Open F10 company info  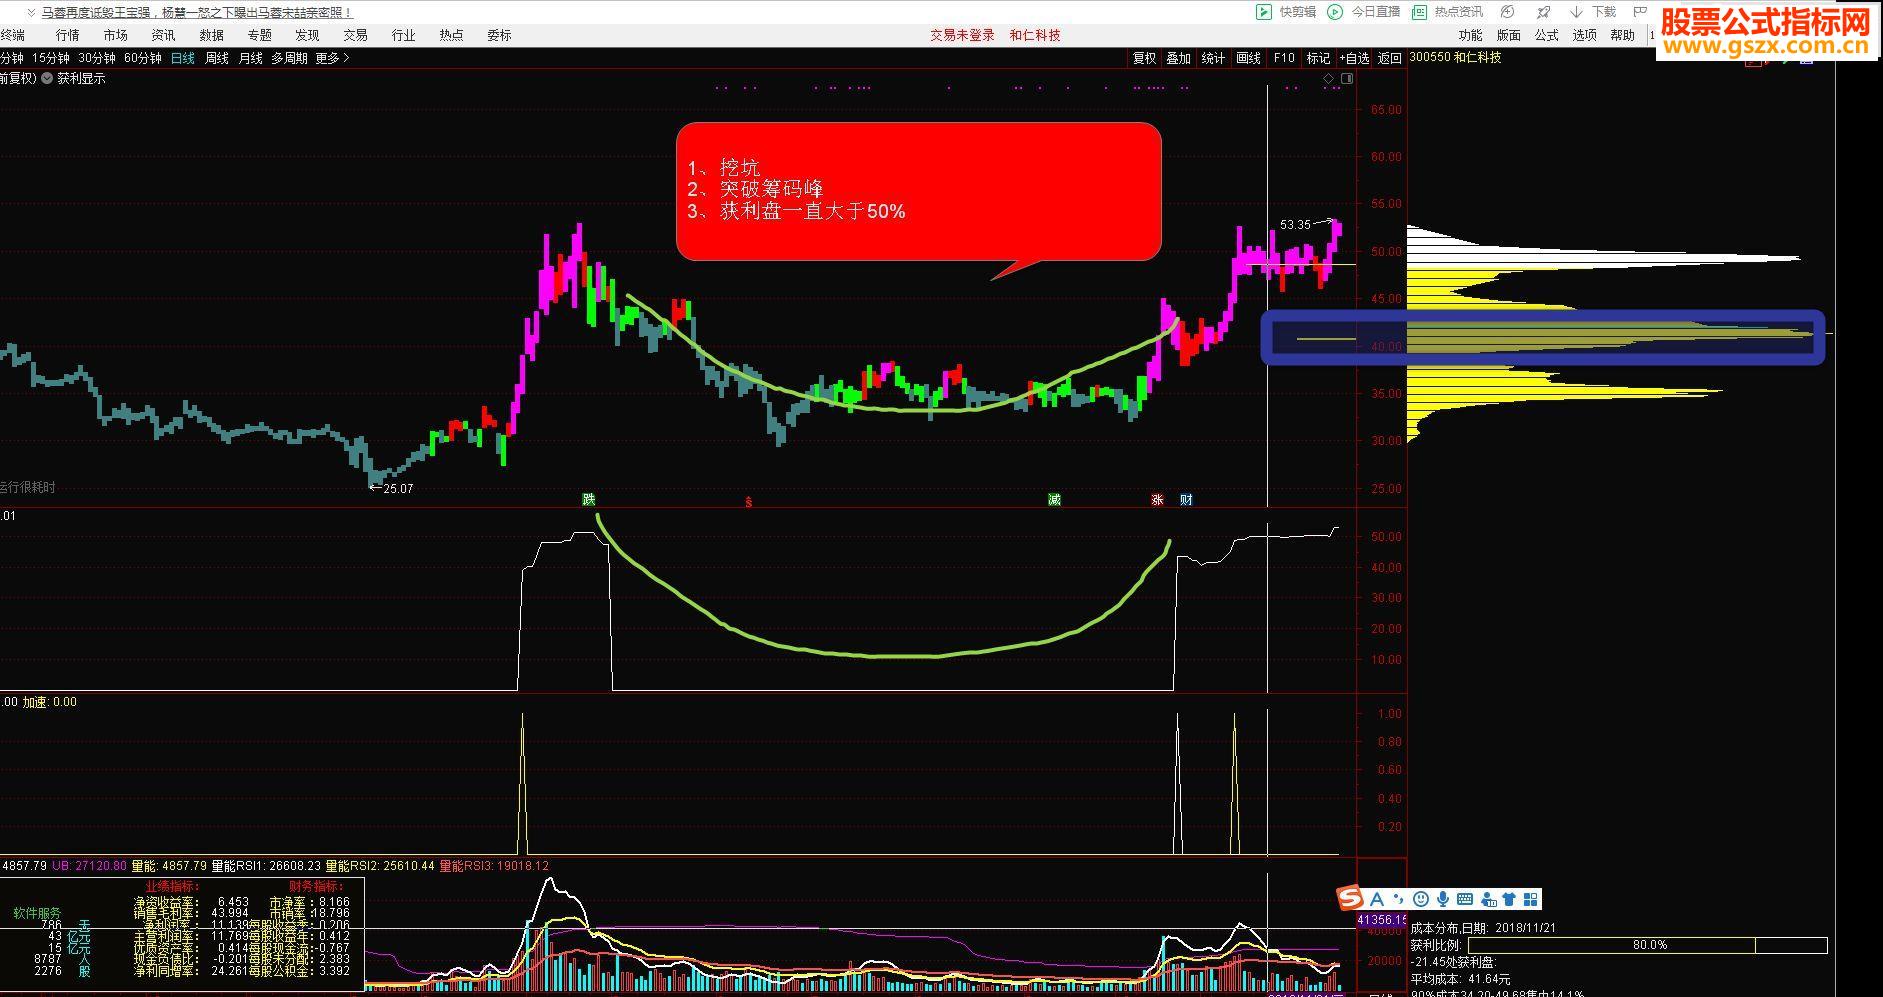1284,58
